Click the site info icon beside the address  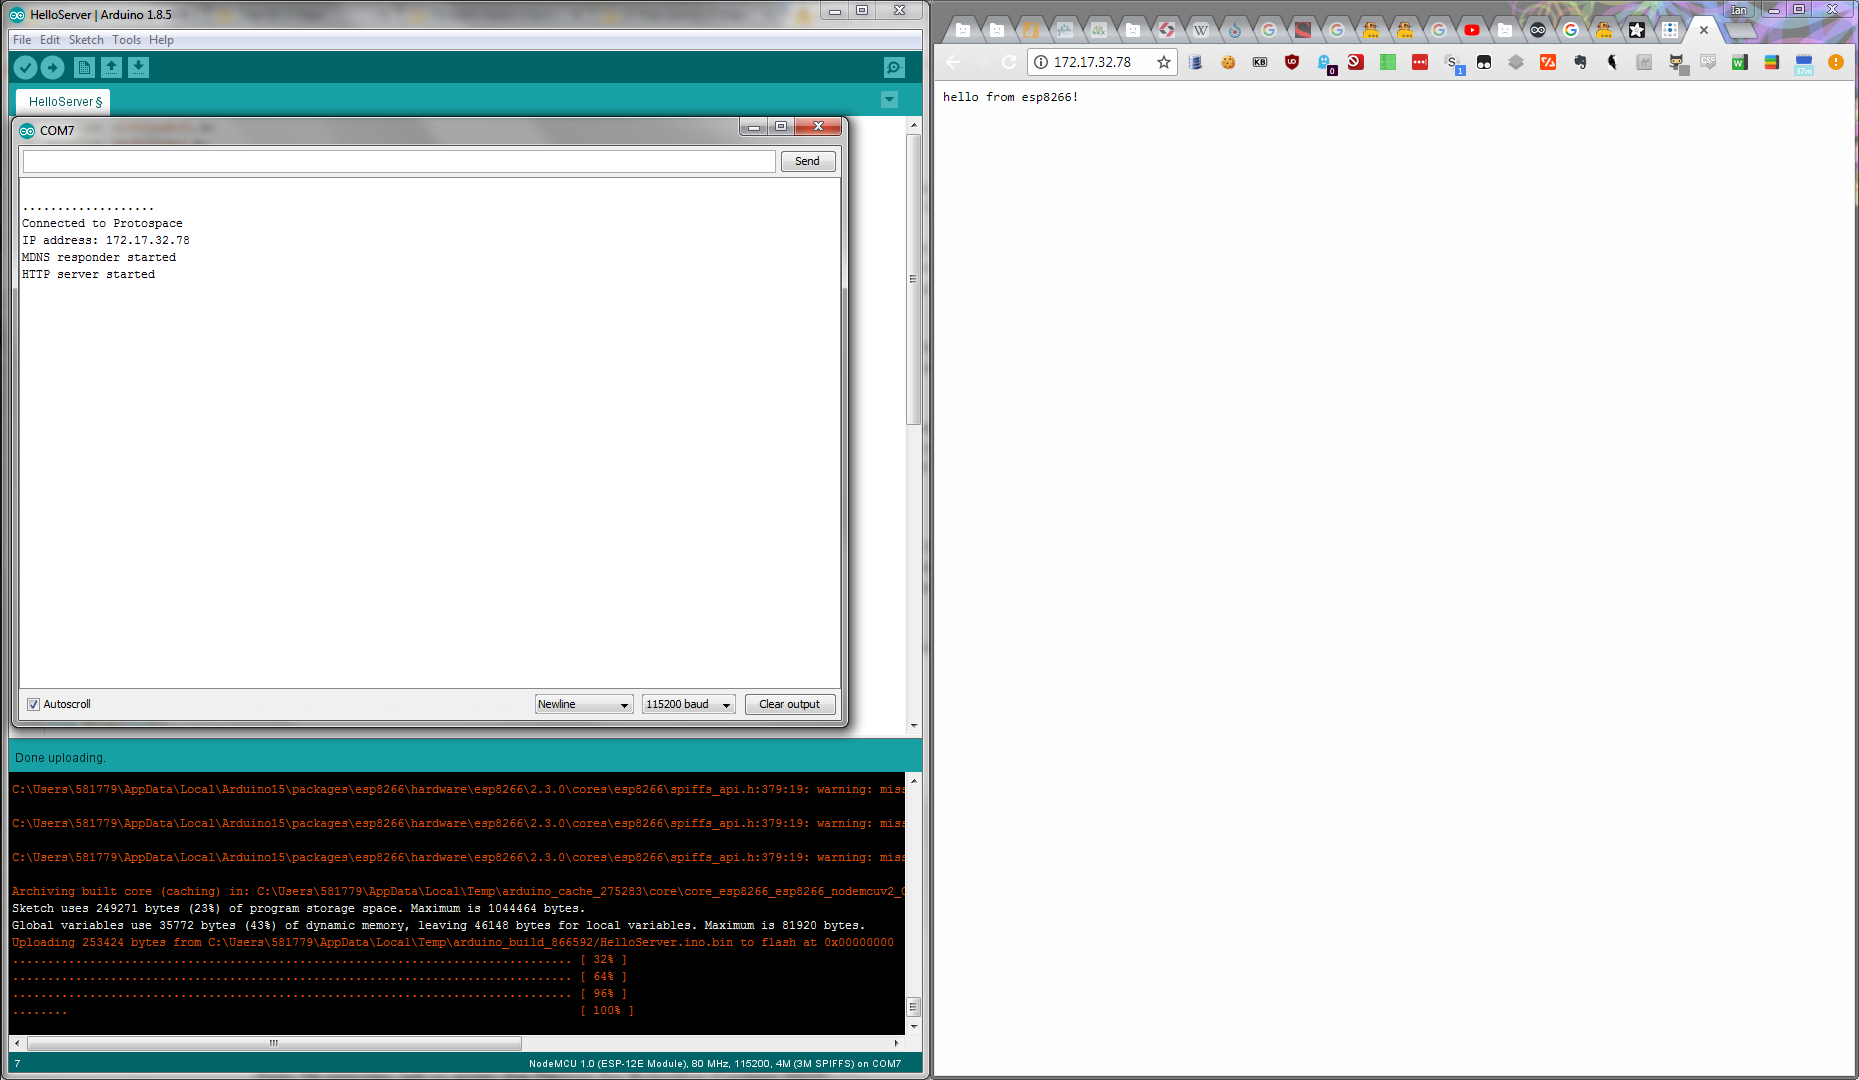point(1041,62)
